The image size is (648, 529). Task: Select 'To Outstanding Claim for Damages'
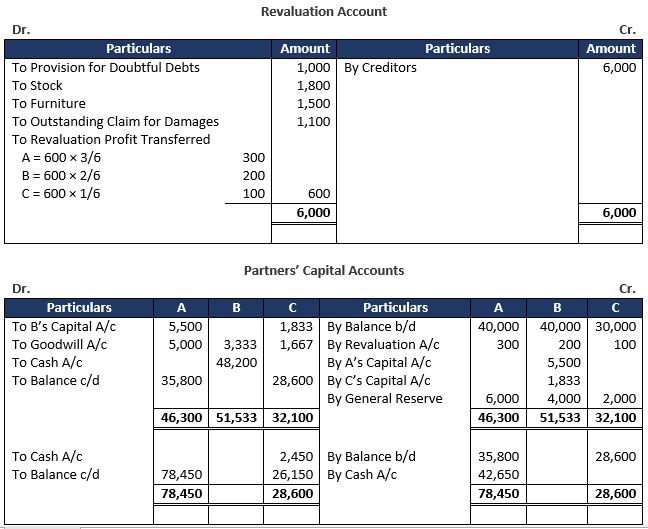coord(115,122)
